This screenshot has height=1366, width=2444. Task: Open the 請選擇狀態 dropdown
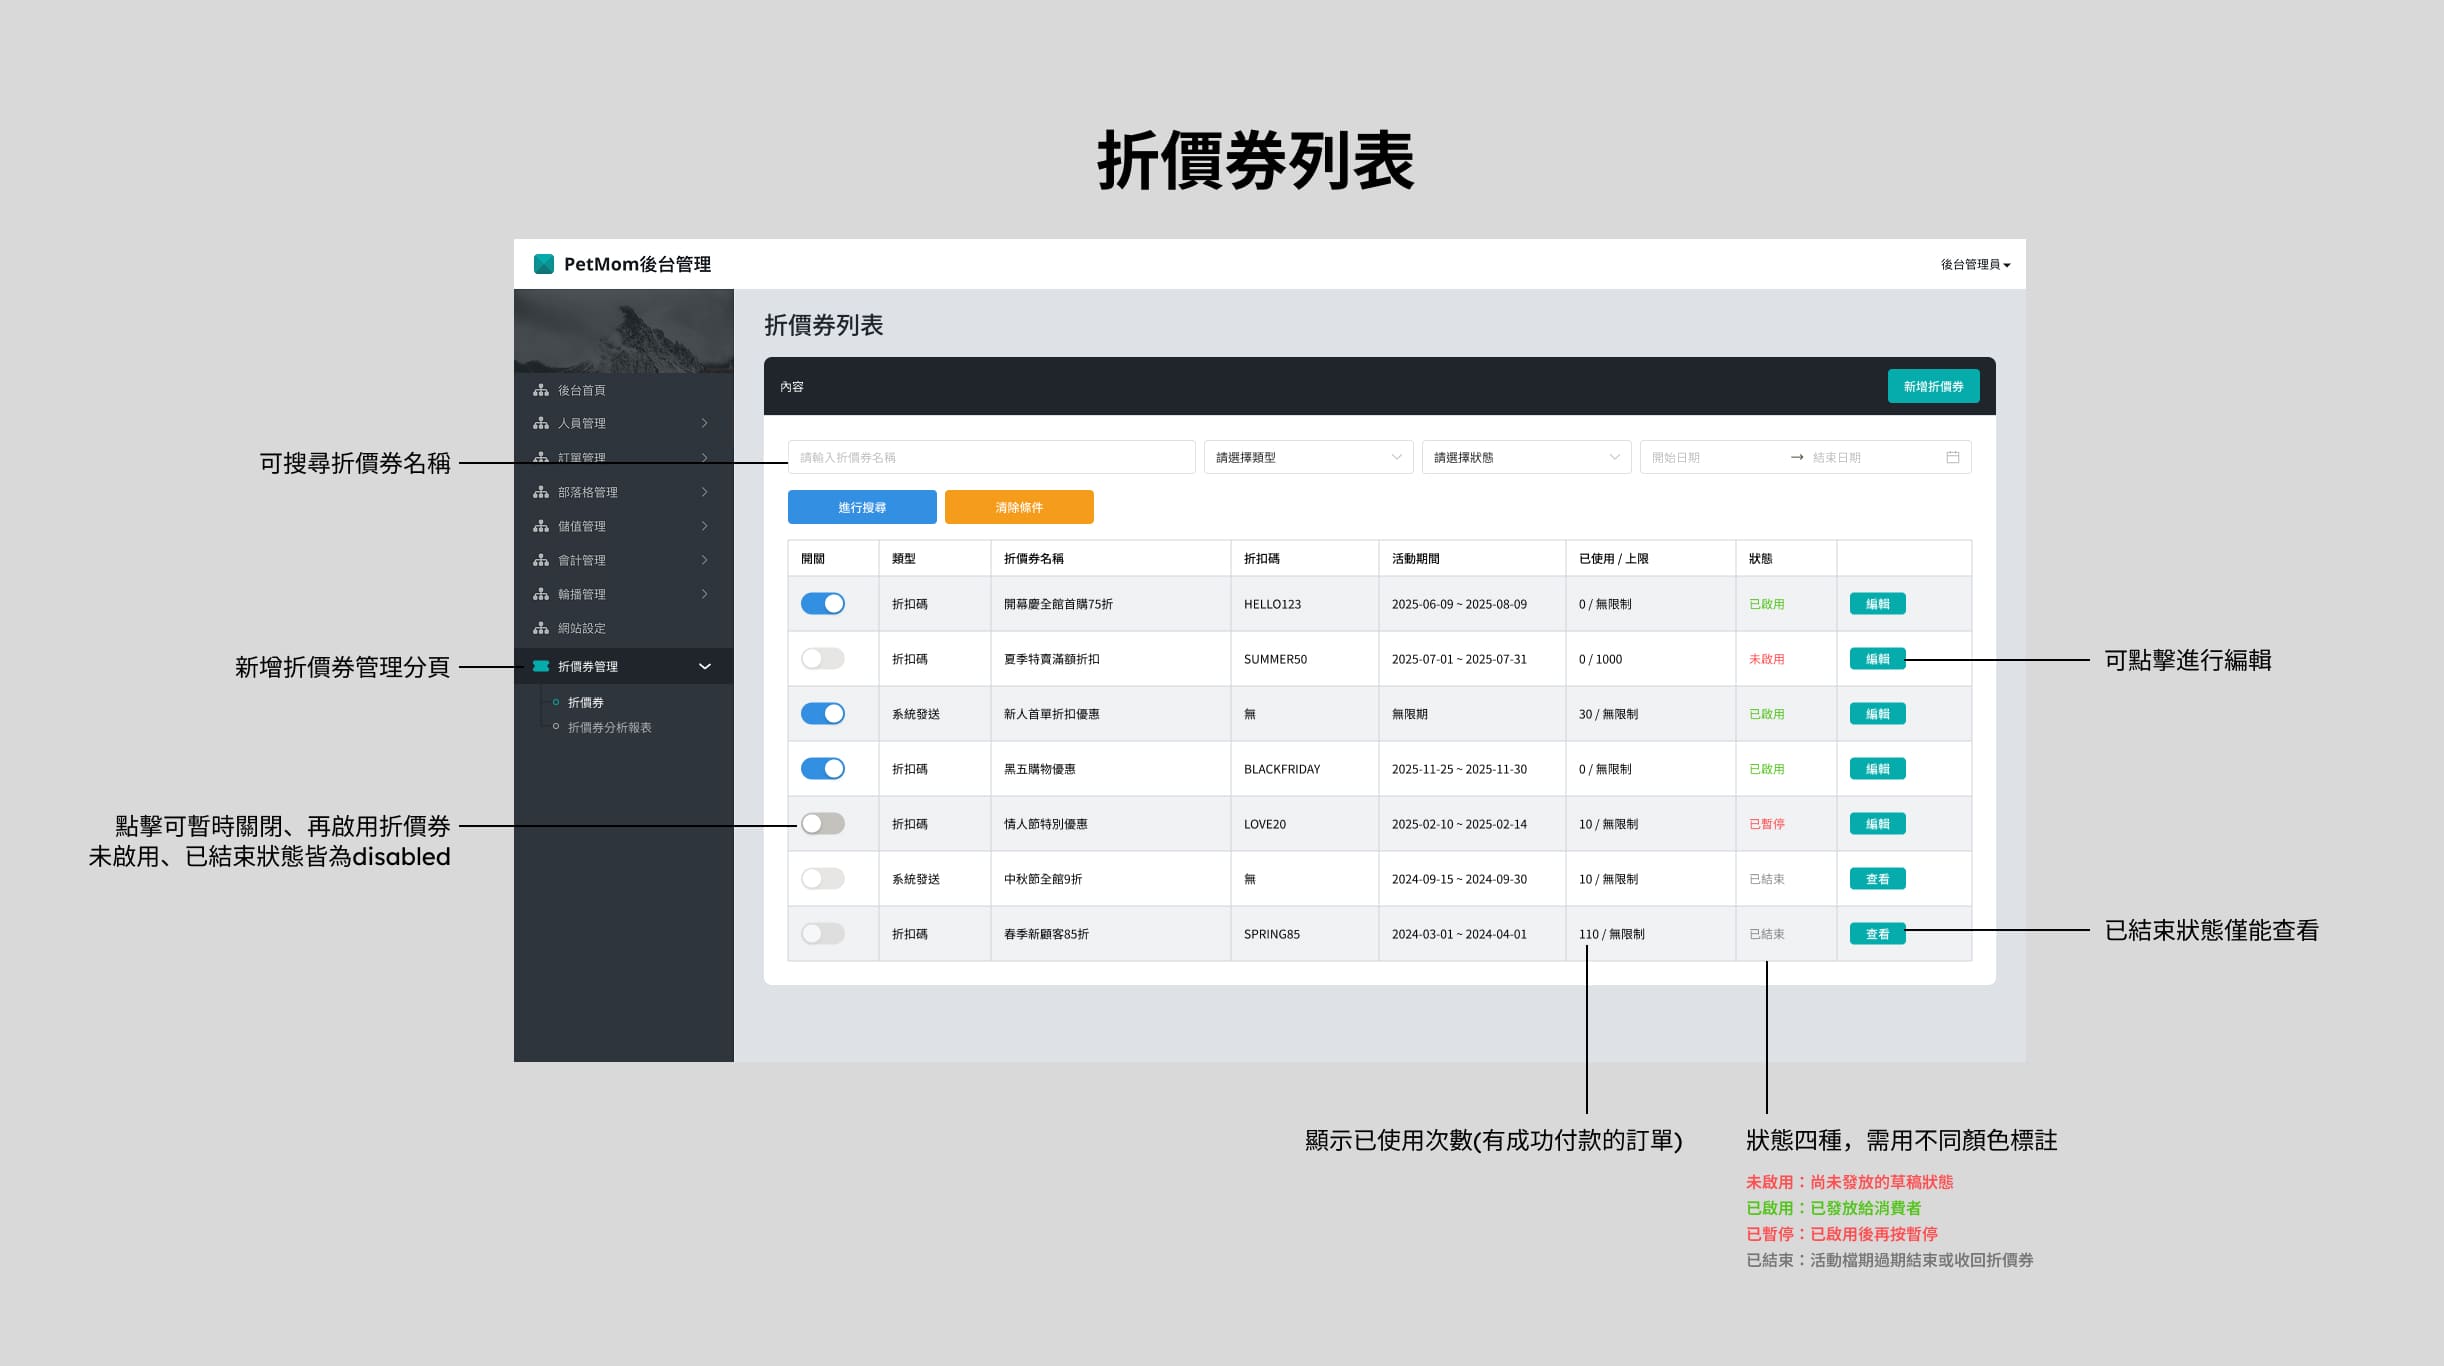tap(1526, 457)
